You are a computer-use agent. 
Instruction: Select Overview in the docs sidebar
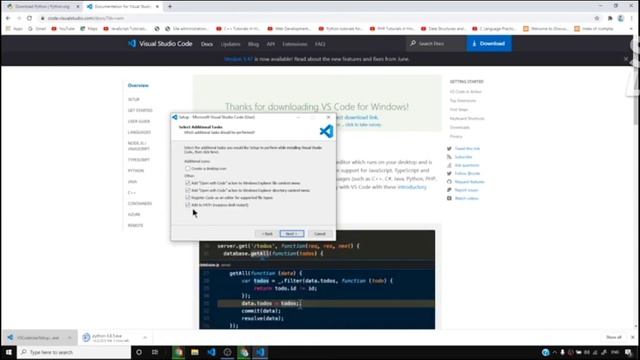pos(138,86)
